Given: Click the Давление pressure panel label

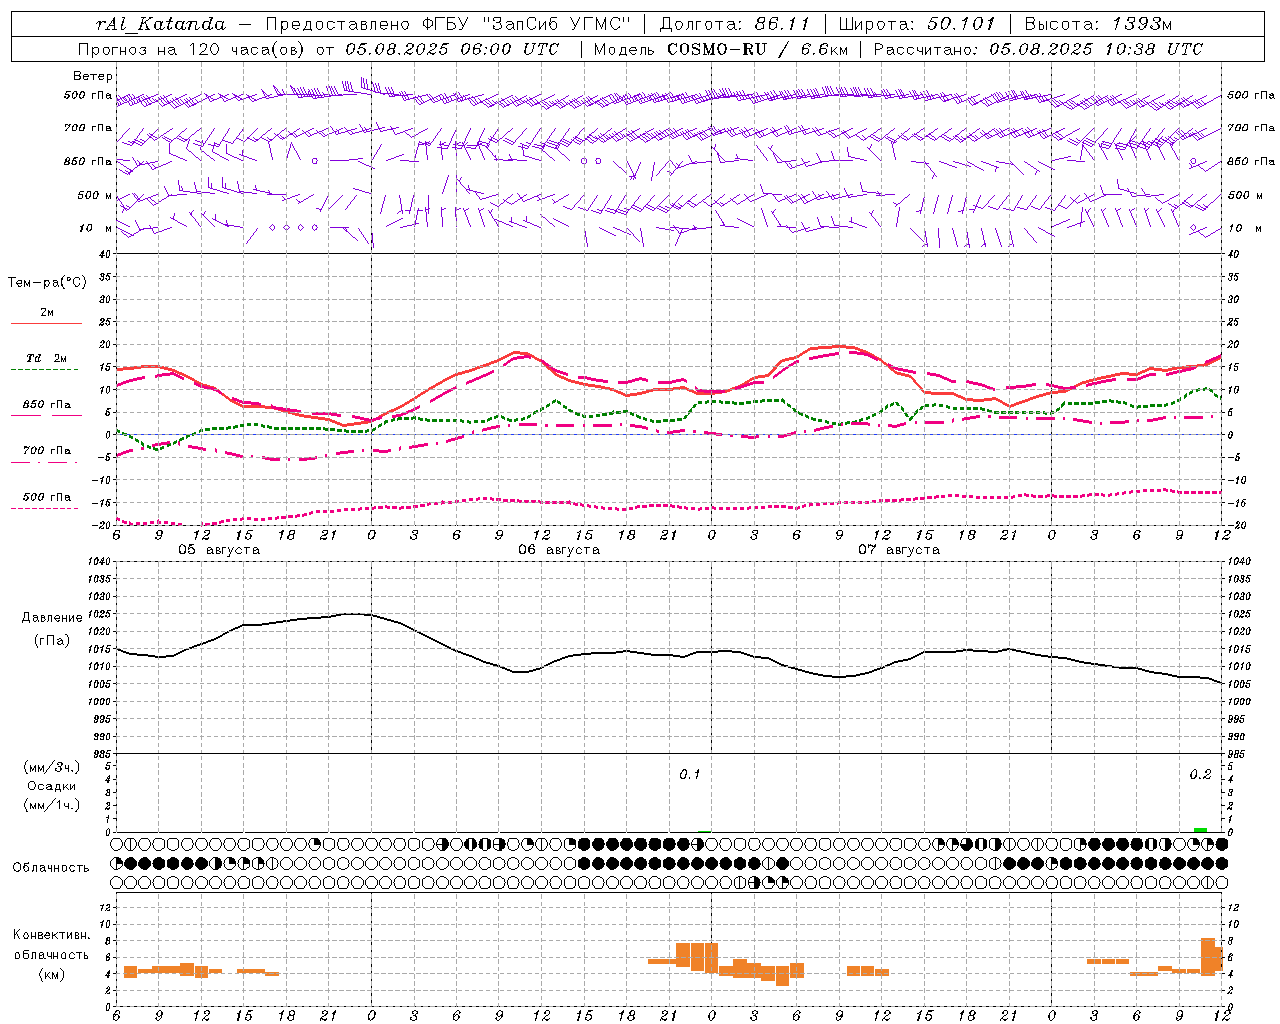Looking at the screenshot, I should point(52,618).
